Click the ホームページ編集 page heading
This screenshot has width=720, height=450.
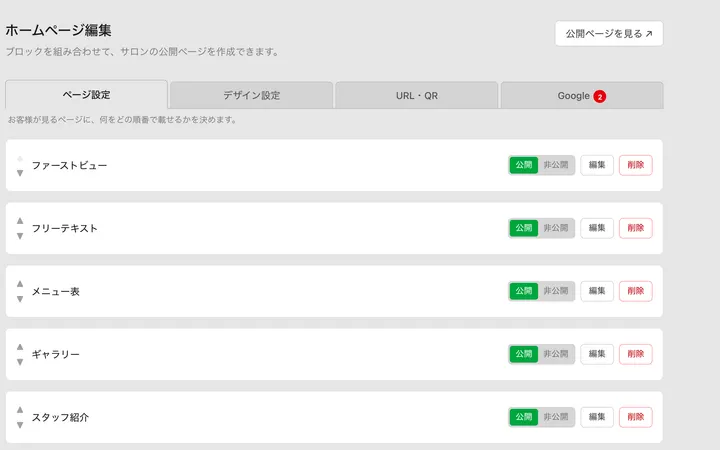[x=58, y=30]
